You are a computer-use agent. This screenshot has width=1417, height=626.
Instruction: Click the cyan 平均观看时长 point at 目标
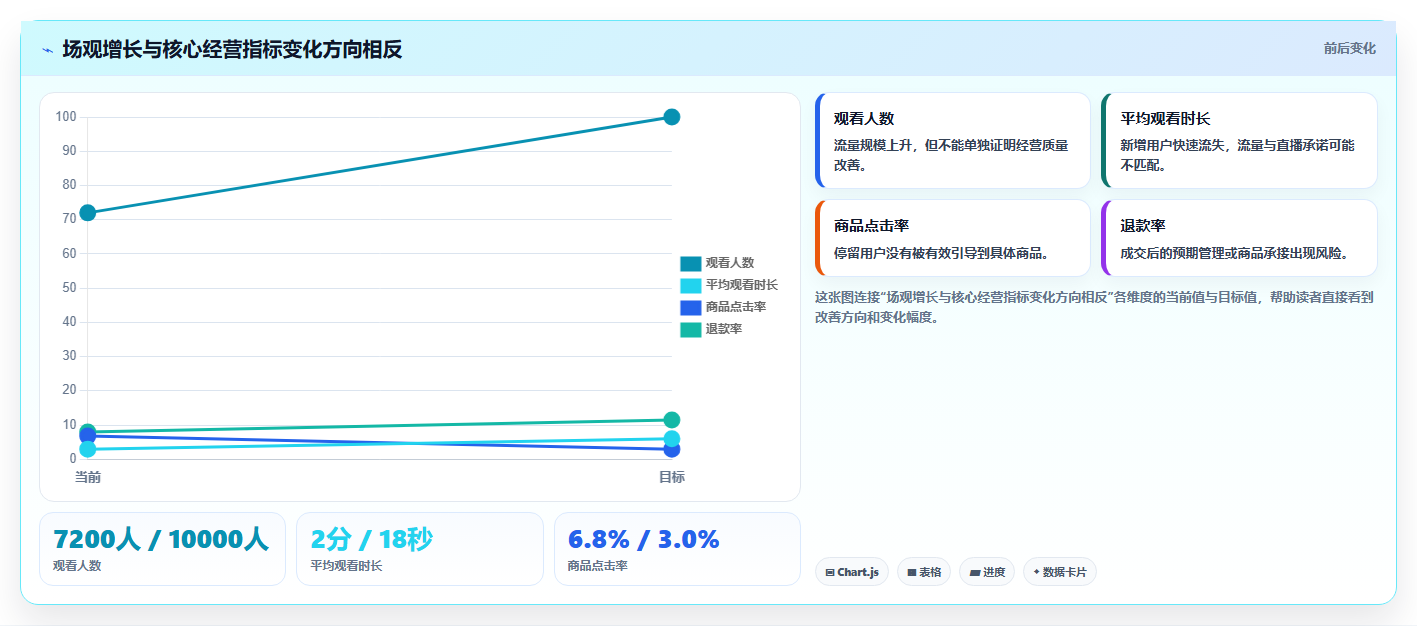672,439
